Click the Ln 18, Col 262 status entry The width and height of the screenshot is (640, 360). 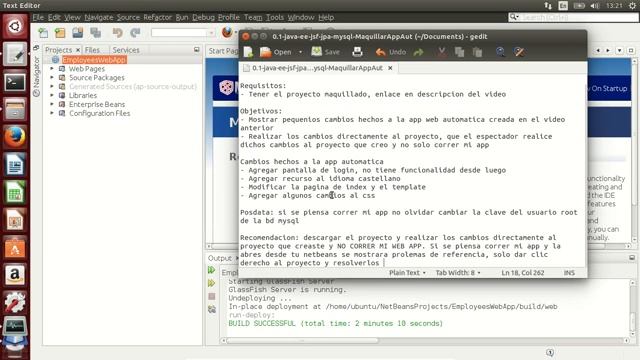[522, 273]
